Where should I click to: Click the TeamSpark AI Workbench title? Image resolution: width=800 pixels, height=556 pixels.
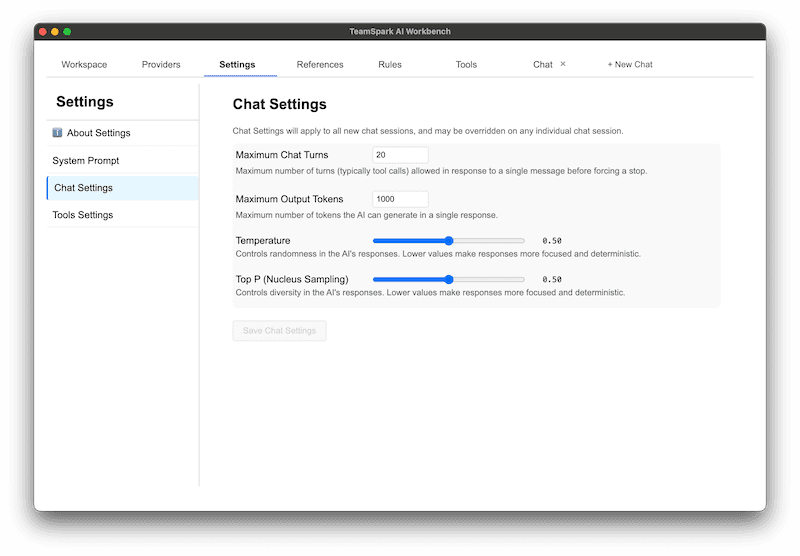click(400, 32)
